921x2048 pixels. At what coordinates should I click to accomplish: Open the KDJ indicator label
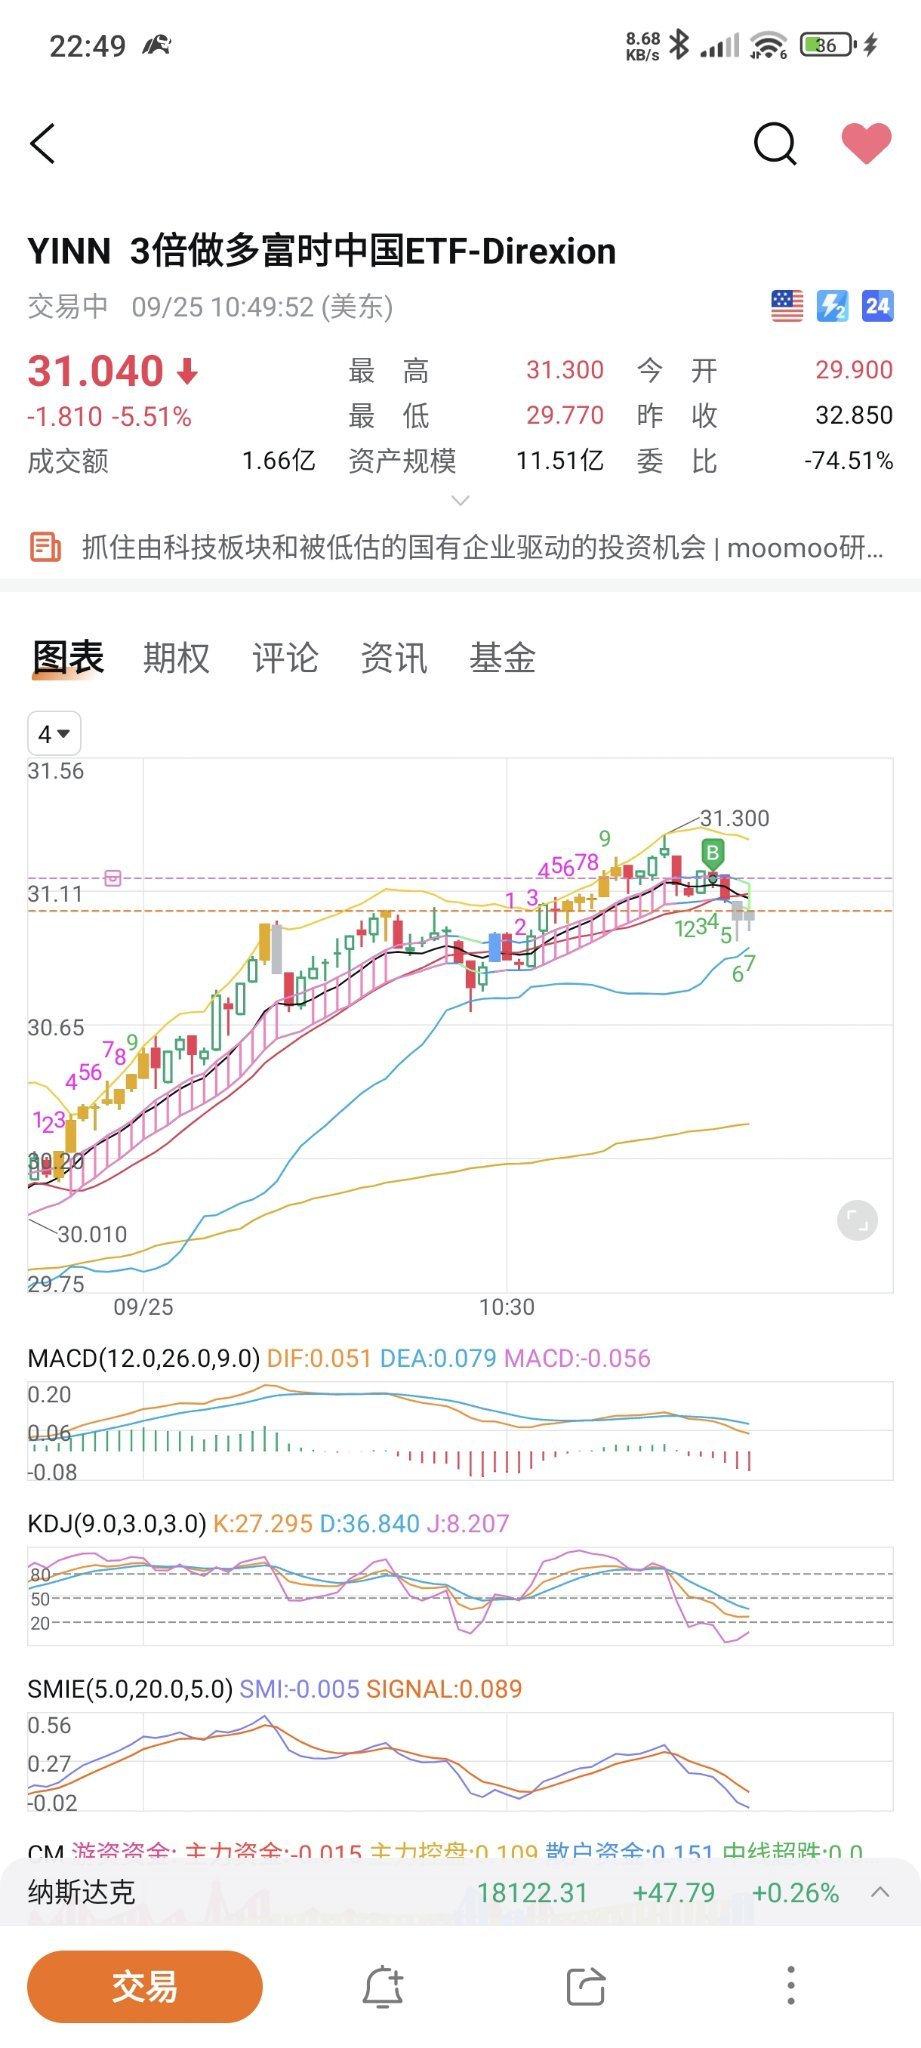click(117, 1523)
